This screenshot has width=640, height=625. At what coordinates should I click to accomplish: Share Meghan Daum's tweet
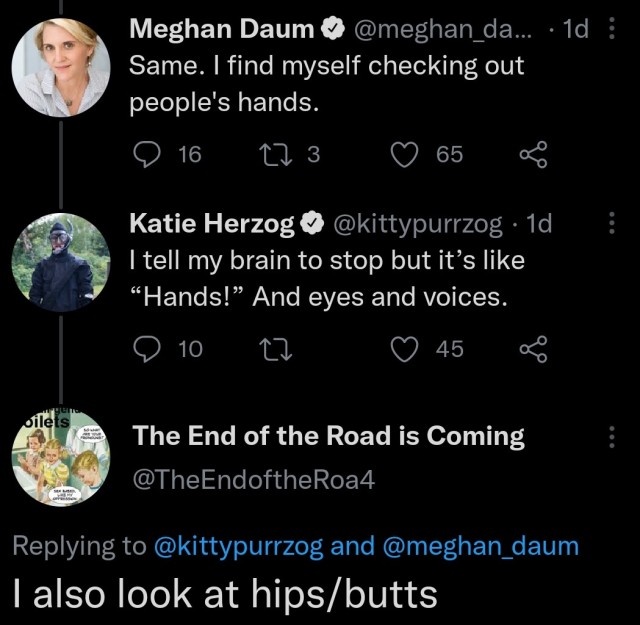click(x=534, y=153)
